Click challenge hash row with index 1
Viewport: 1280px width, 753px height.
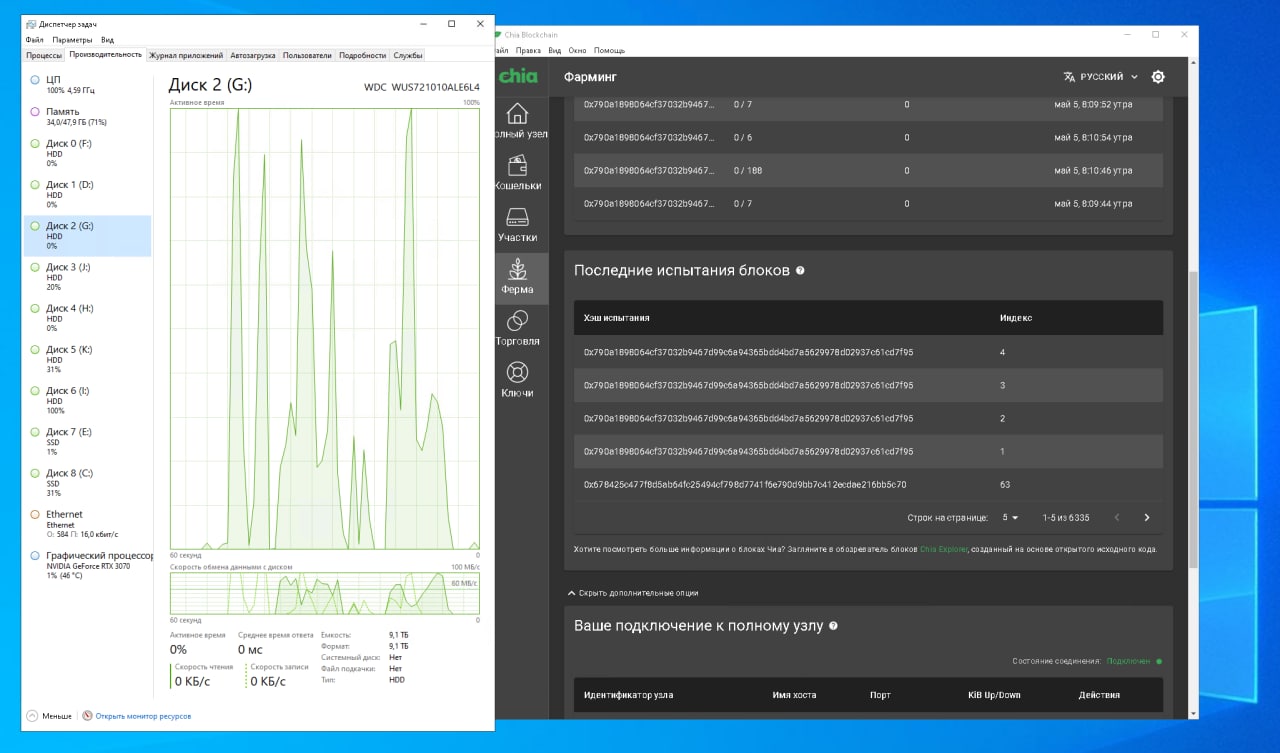pos(868,451)
